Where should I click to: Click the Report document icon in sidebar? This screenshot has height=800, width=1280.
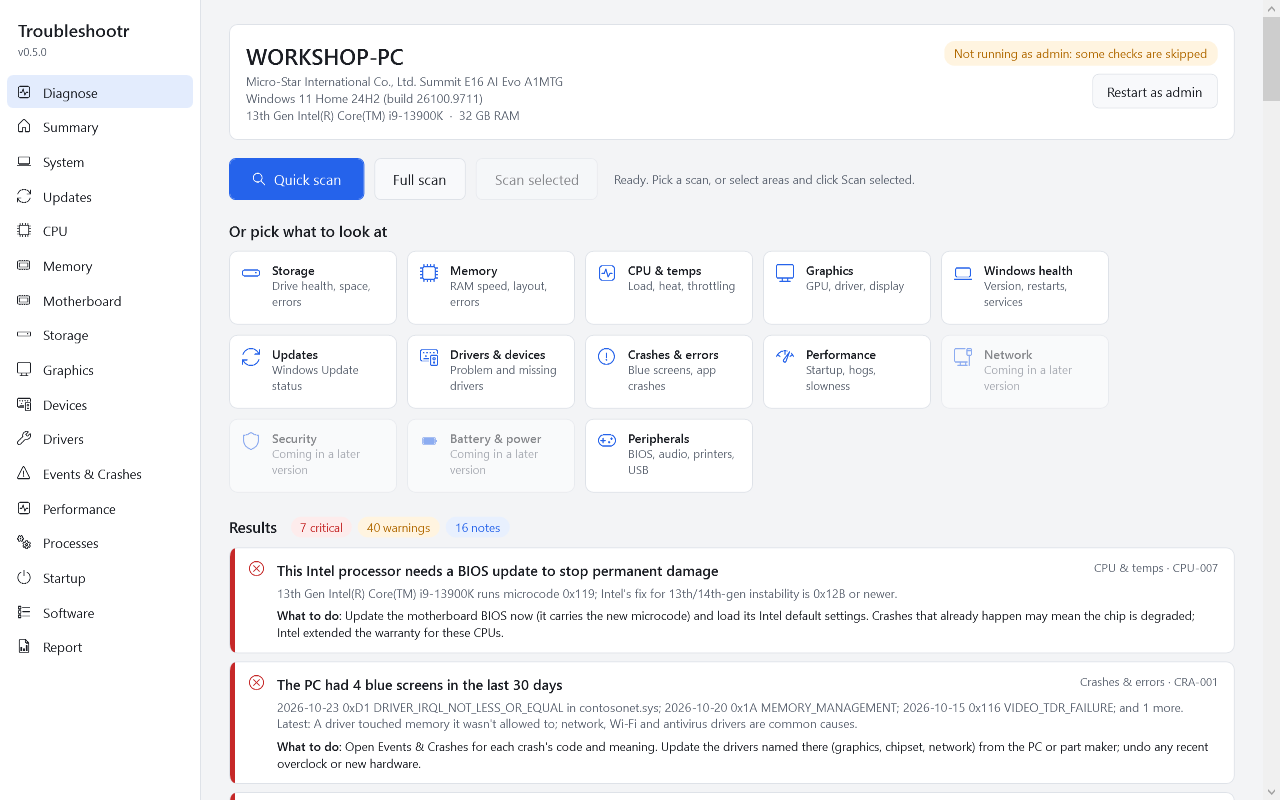[24, 647]
